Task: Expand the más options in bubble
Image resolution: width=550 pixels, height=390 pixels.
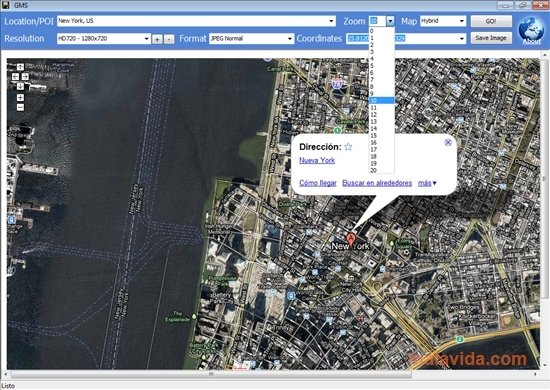Action: [427, 183]
